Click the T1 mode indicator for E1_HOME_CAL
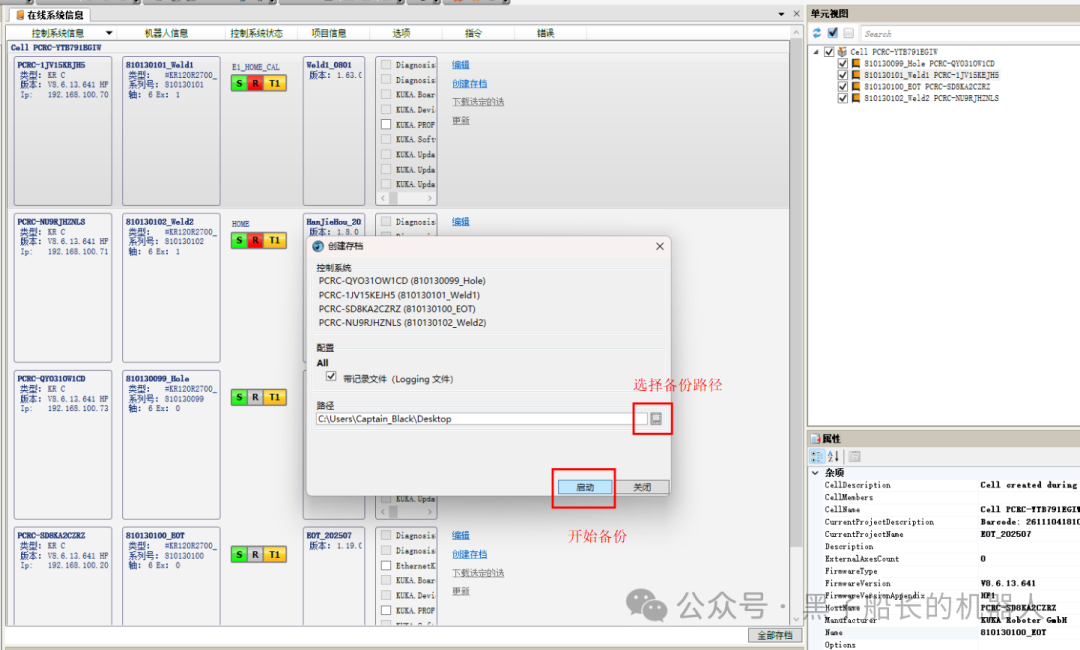Image resolution: width=1080 pixels, height=650 pixels. point(274,84)
